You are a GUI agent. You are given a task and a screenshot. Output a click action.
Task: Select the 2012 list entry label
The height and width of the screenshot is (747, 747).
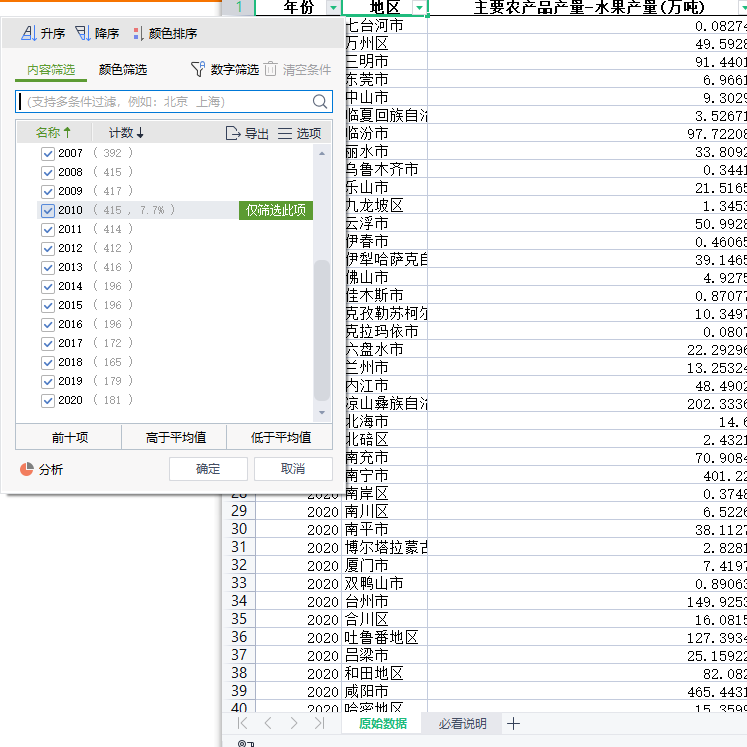[x=71, y=248]
